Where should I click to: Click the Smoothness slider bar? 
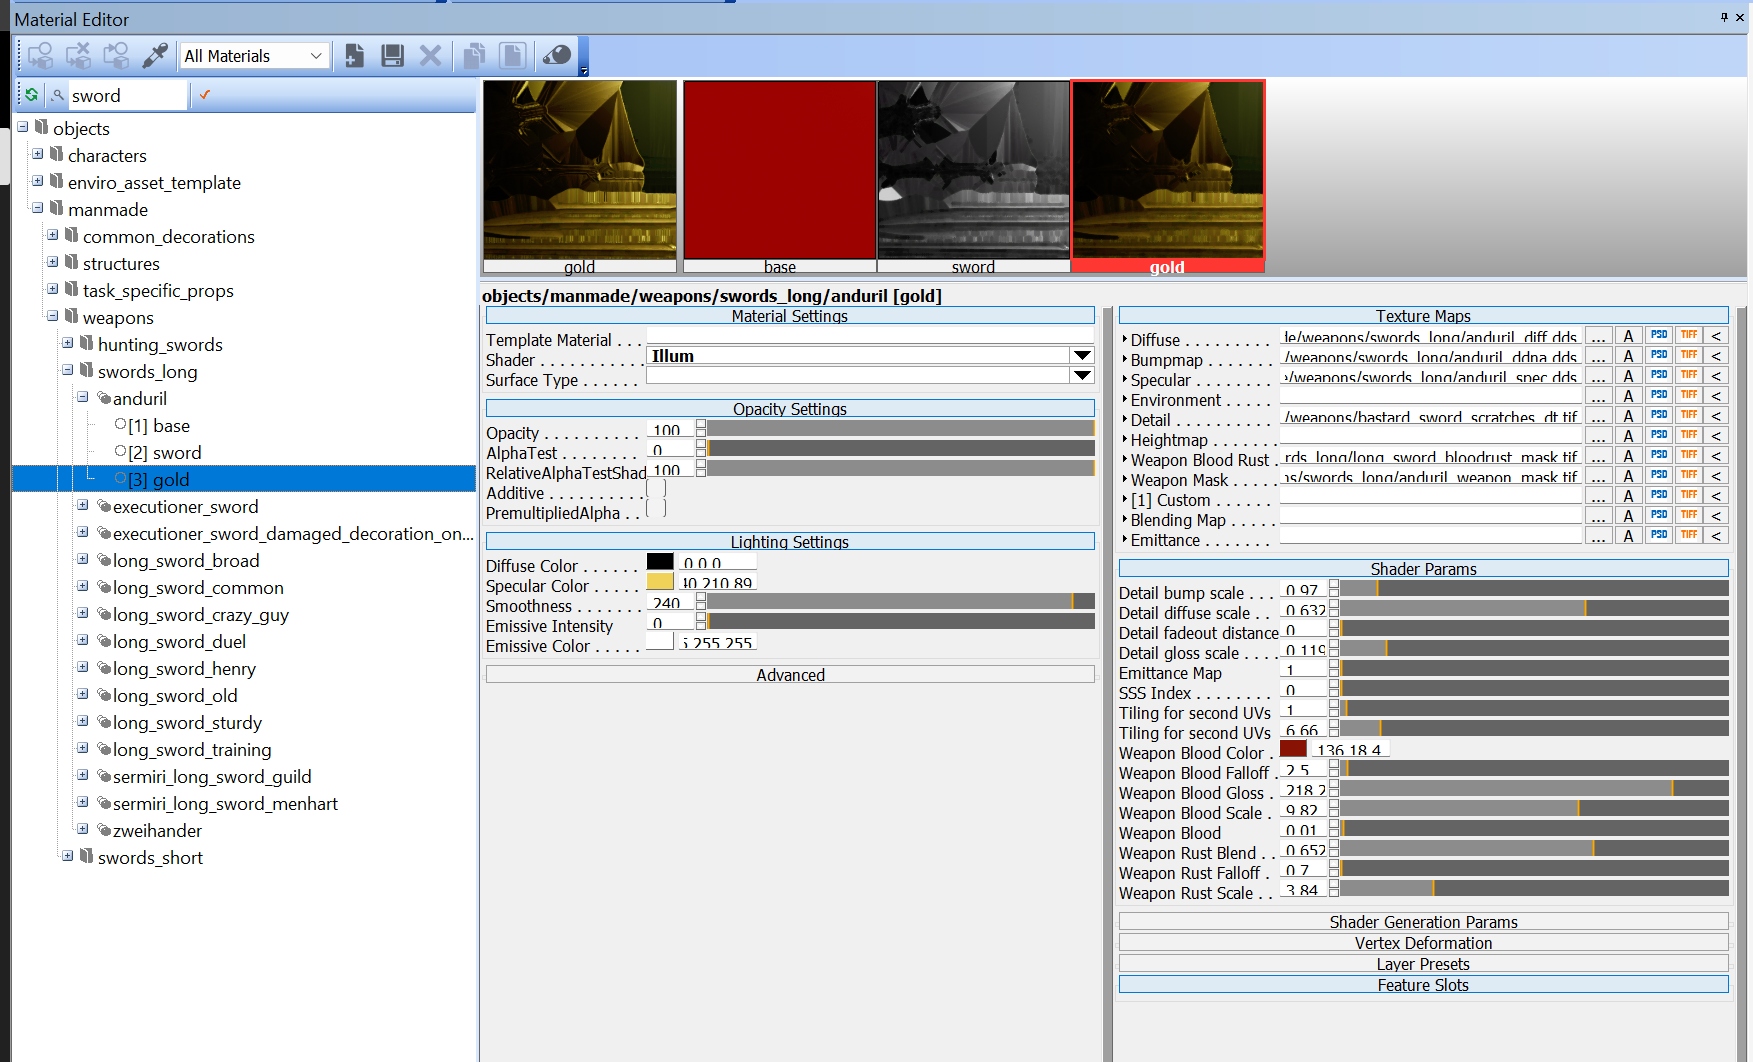click(900, 601)
